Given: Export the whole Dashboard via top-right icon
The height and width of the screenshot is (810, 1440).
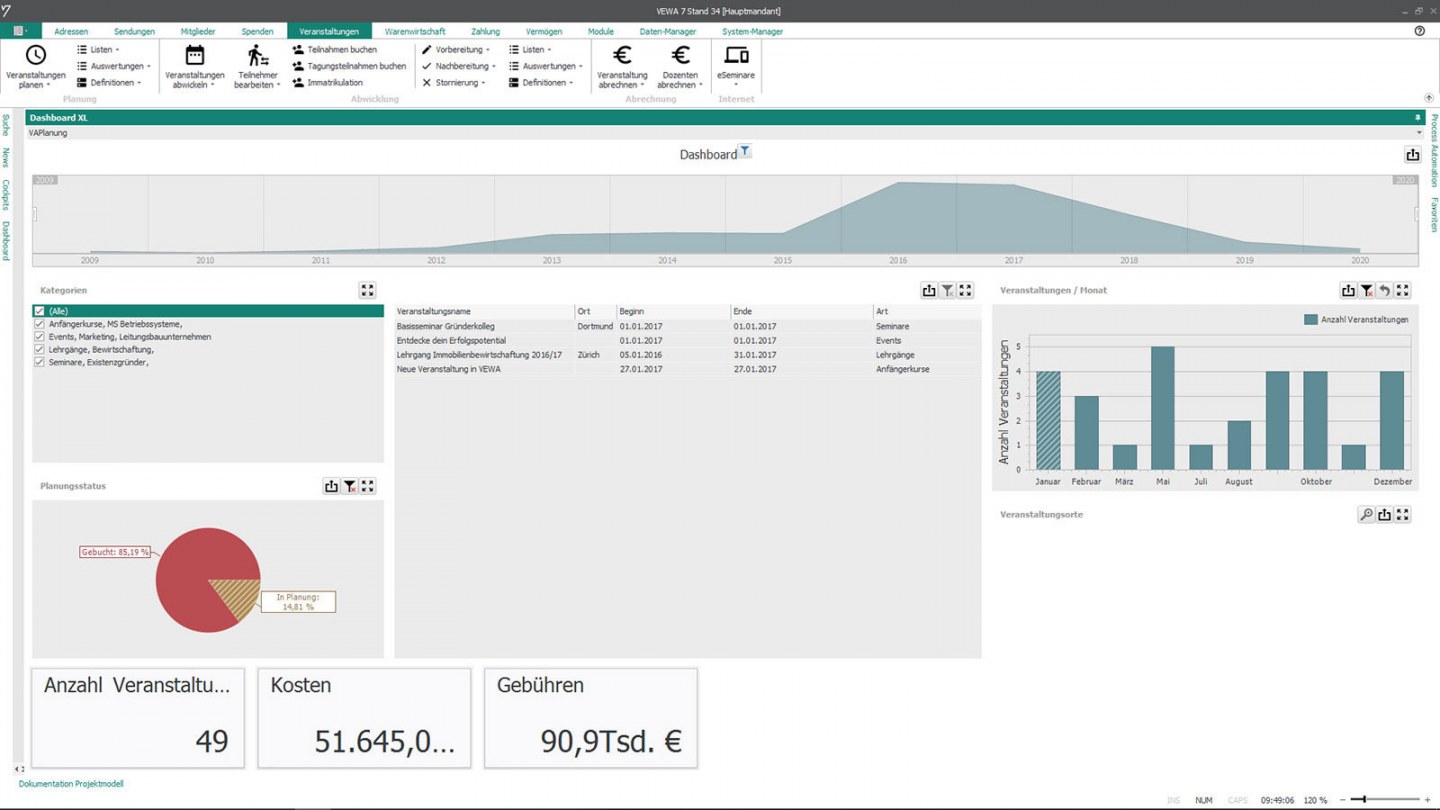Looking at the screenshot, I should coord(1412,155).
